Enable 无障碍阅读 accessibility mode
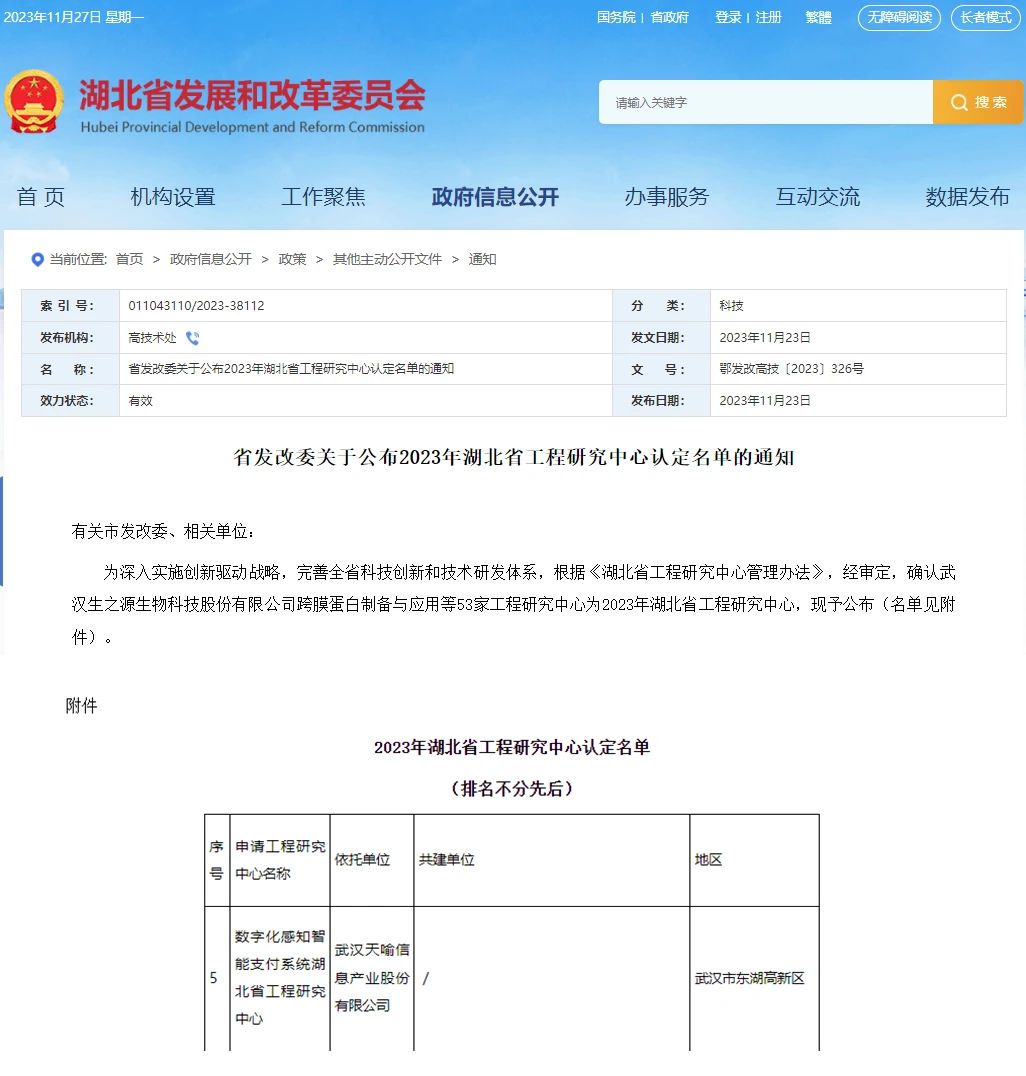The image size is (1026, 1076). (x=899, y=17)
